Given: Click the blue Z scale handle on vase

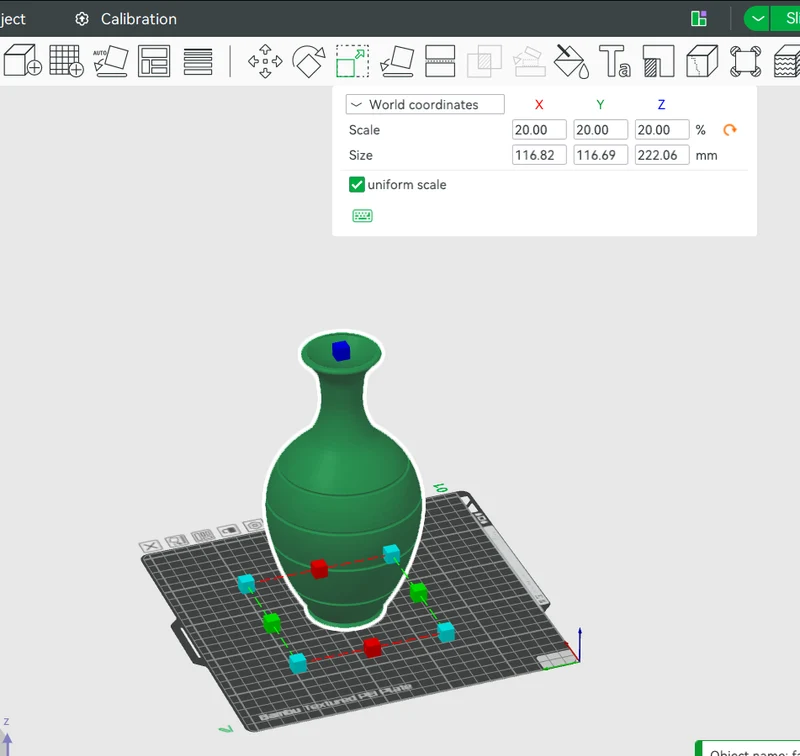Looking at the screenshot, I should pos(341,350).
